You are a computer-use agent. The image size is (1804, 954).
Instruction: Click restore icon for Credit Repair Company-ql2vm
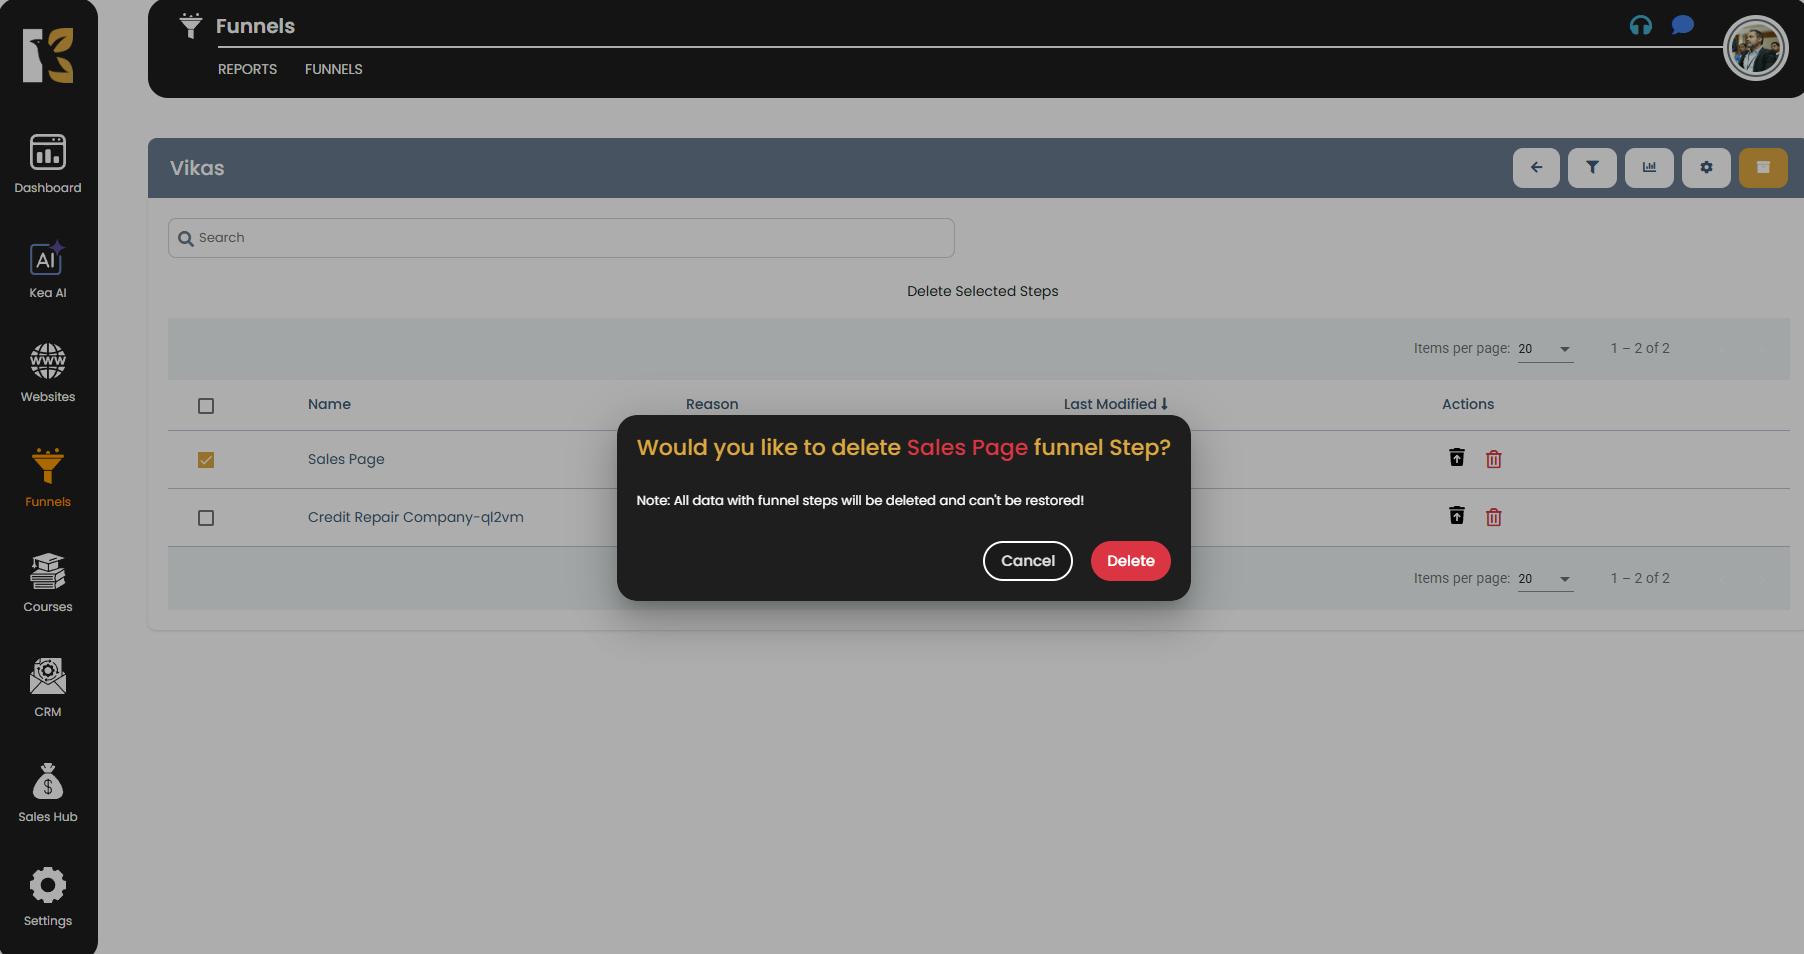point(1456,516)
